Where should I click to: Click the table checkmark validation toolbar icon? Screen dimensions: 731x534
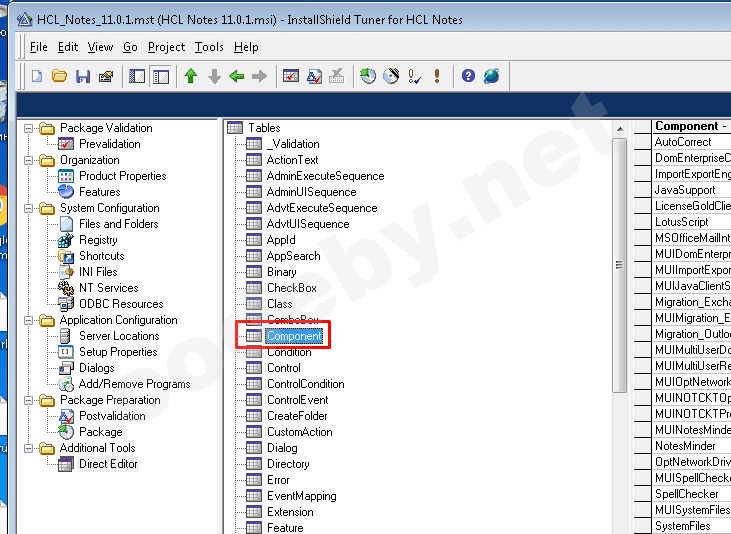(291, 76)
